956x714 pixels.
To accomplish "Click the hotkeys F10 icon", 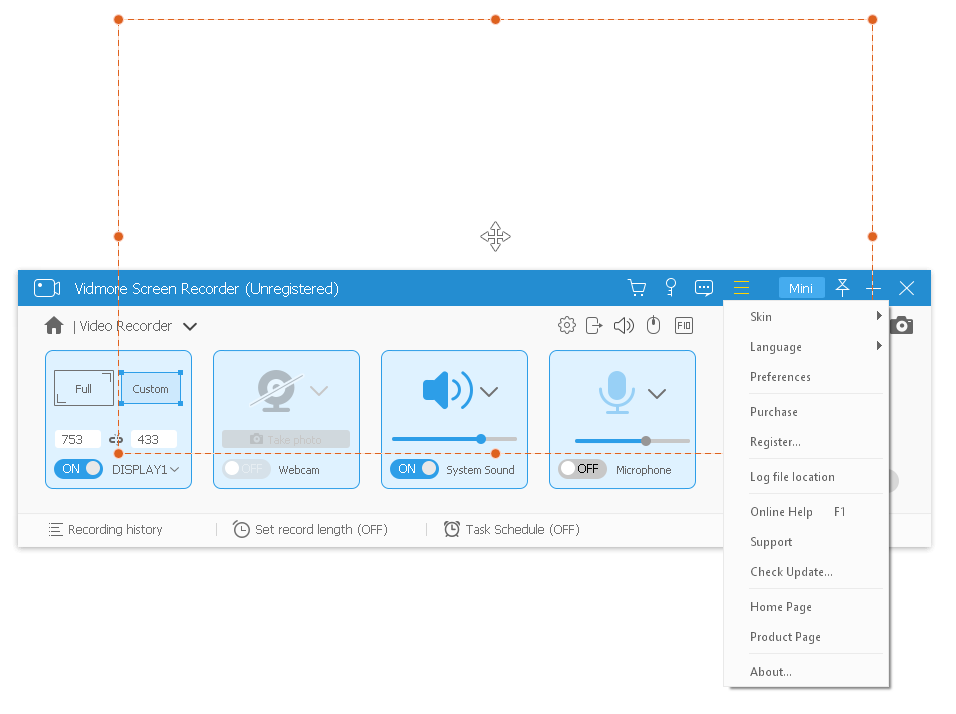I will tap(684, 326).
